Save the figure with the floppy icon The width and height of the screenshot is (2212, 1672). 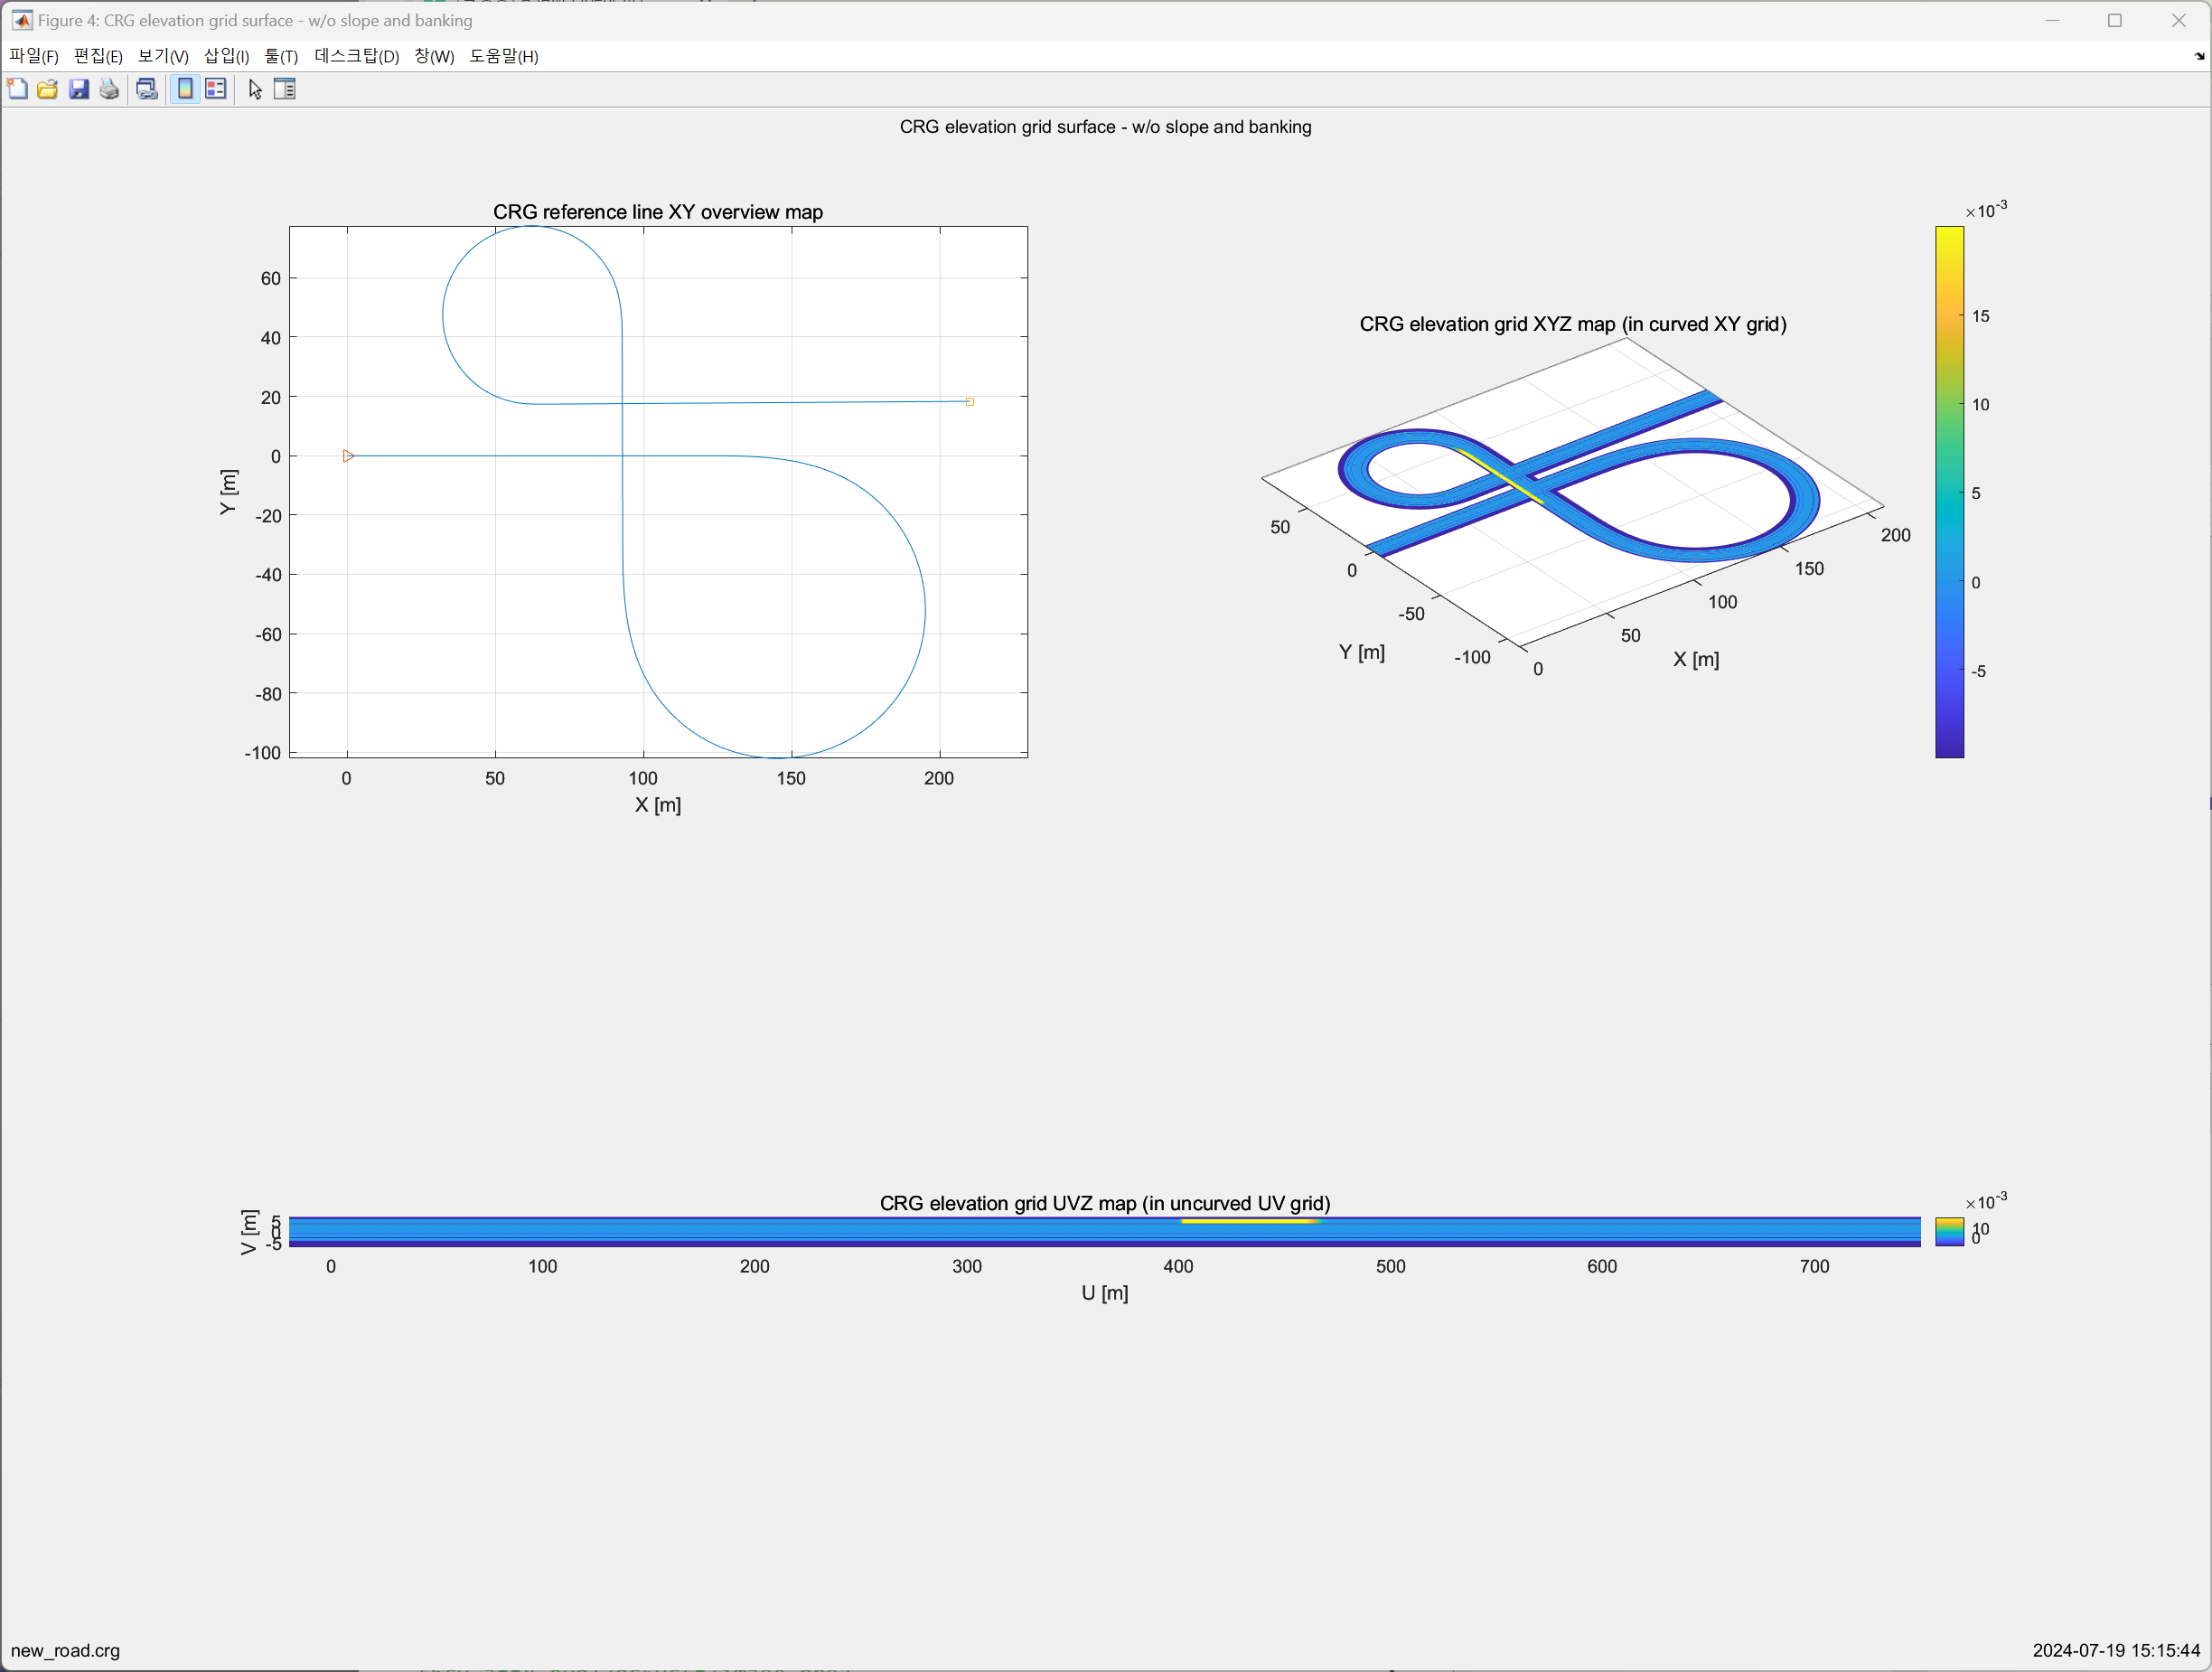tap(78, 89)
